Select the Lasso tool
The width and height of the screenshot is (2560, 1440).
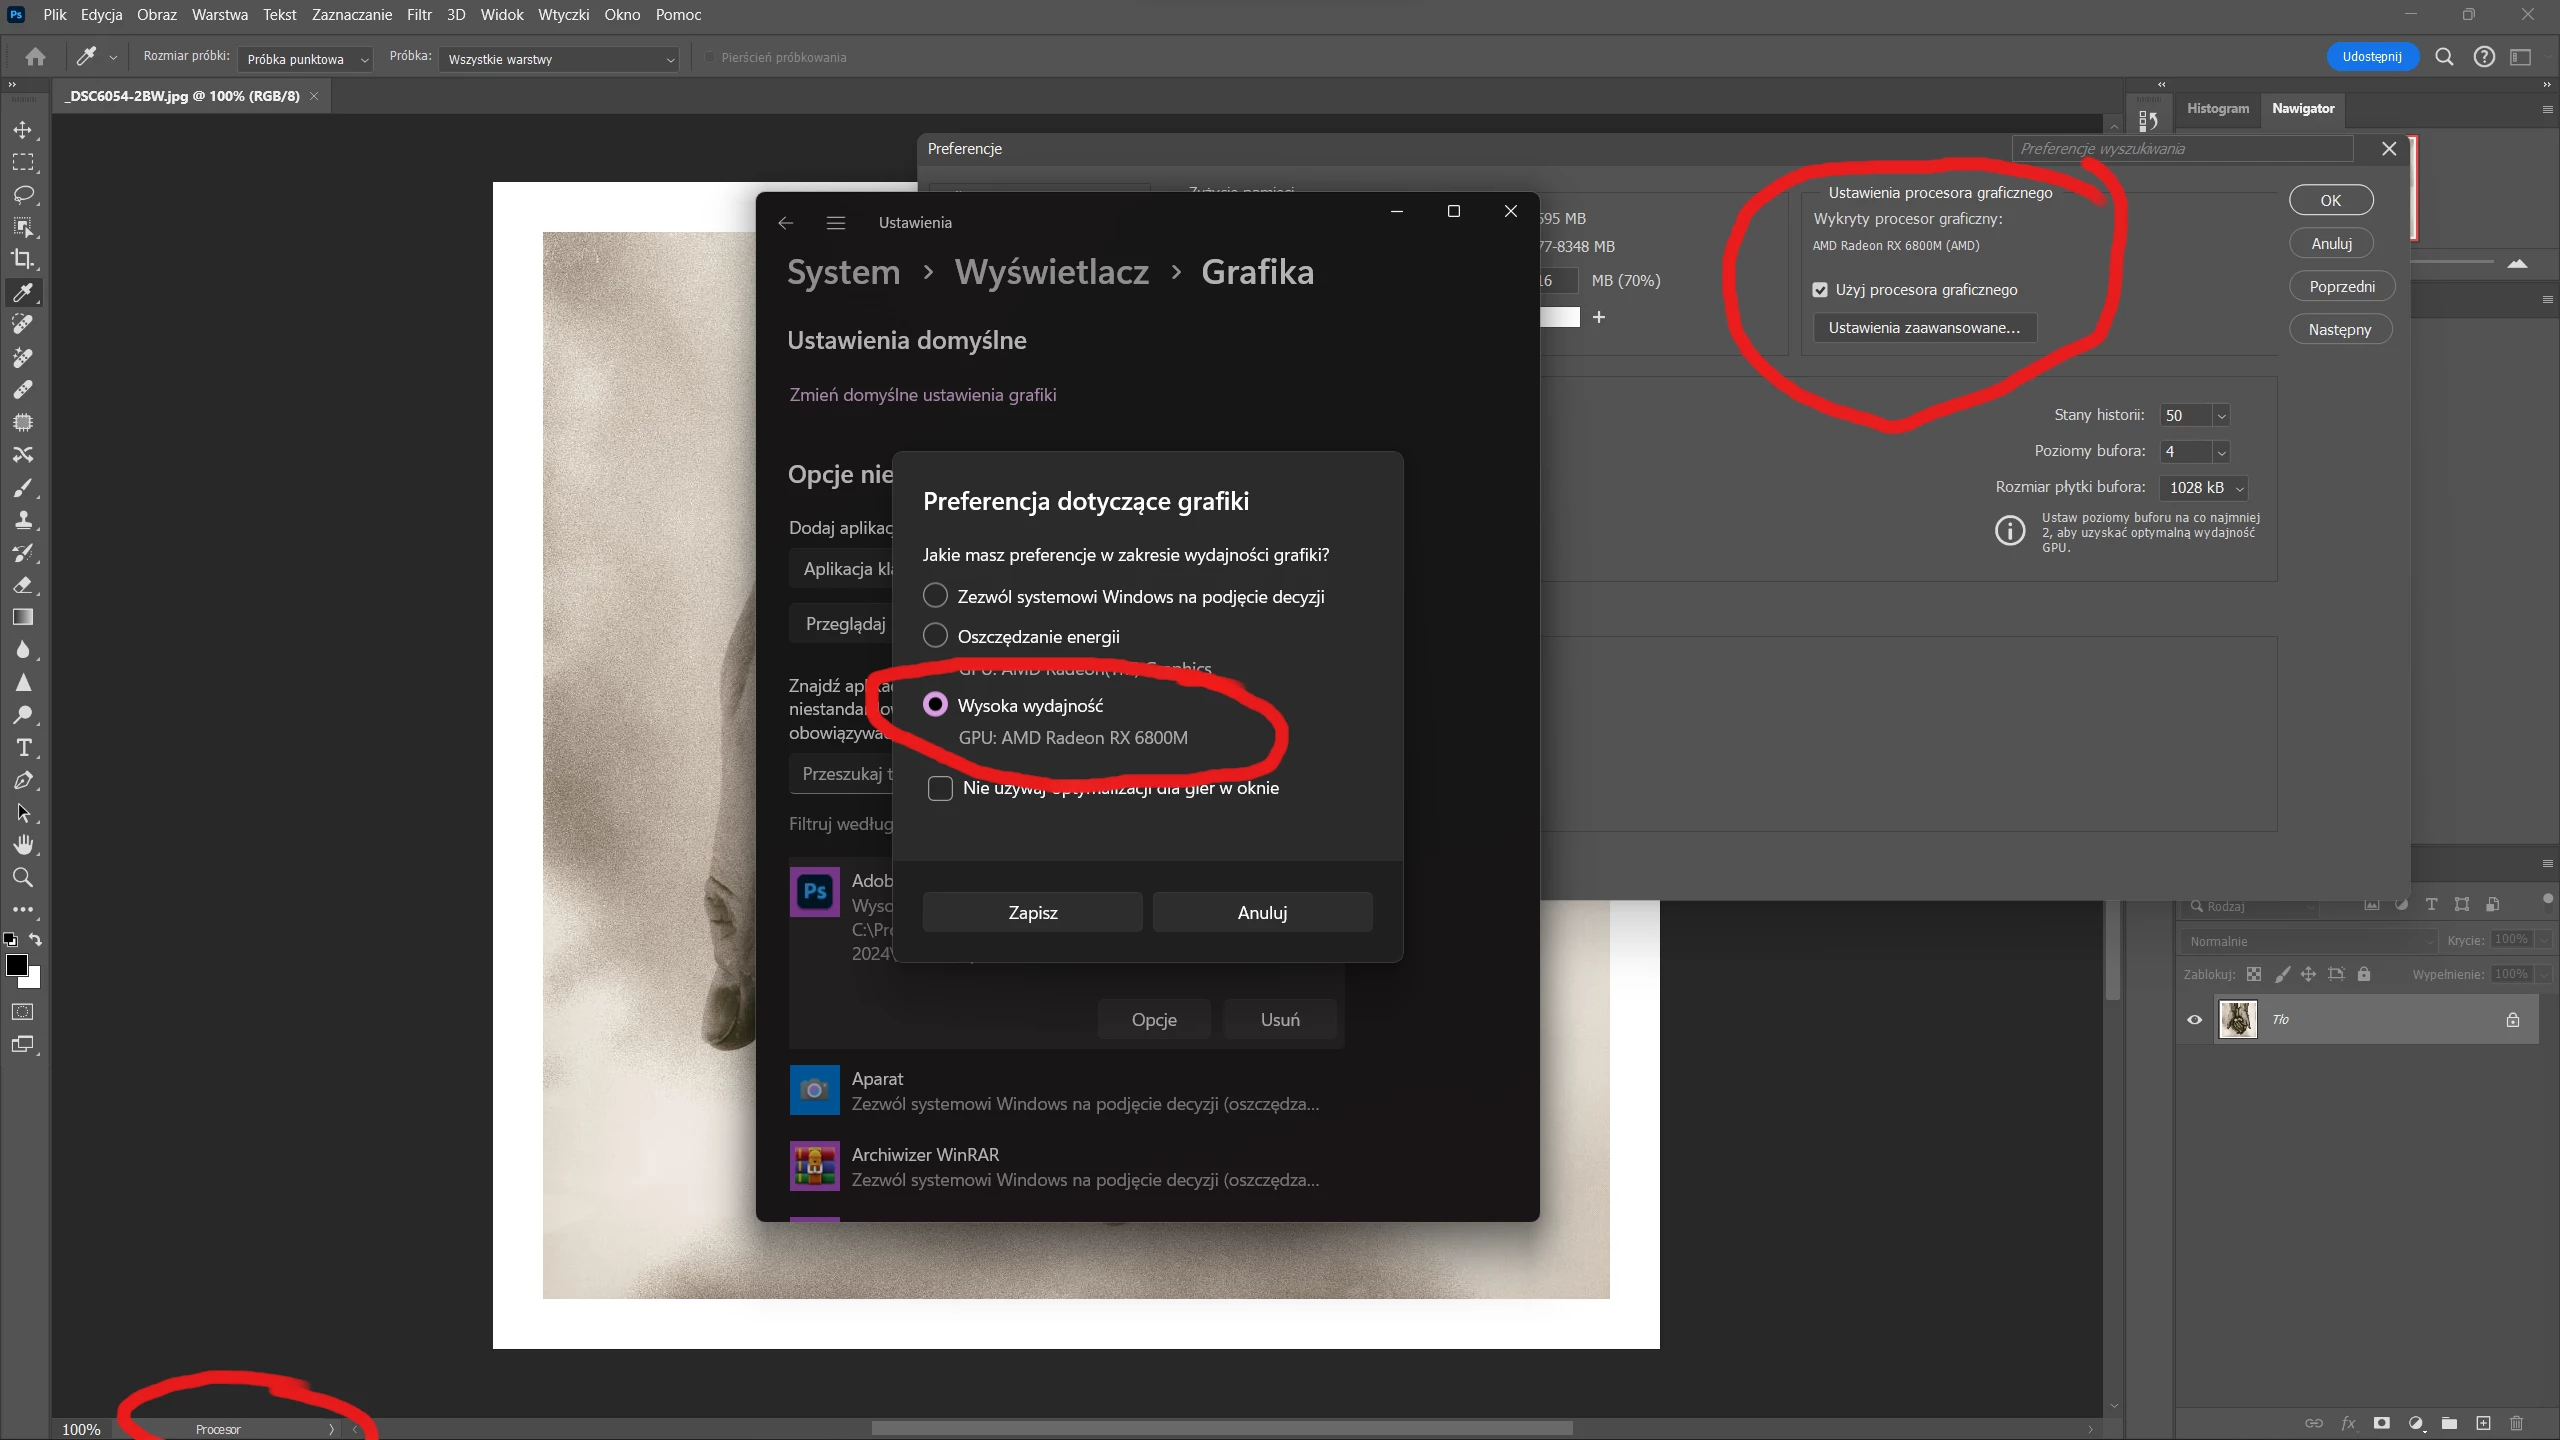click(23, 194)
